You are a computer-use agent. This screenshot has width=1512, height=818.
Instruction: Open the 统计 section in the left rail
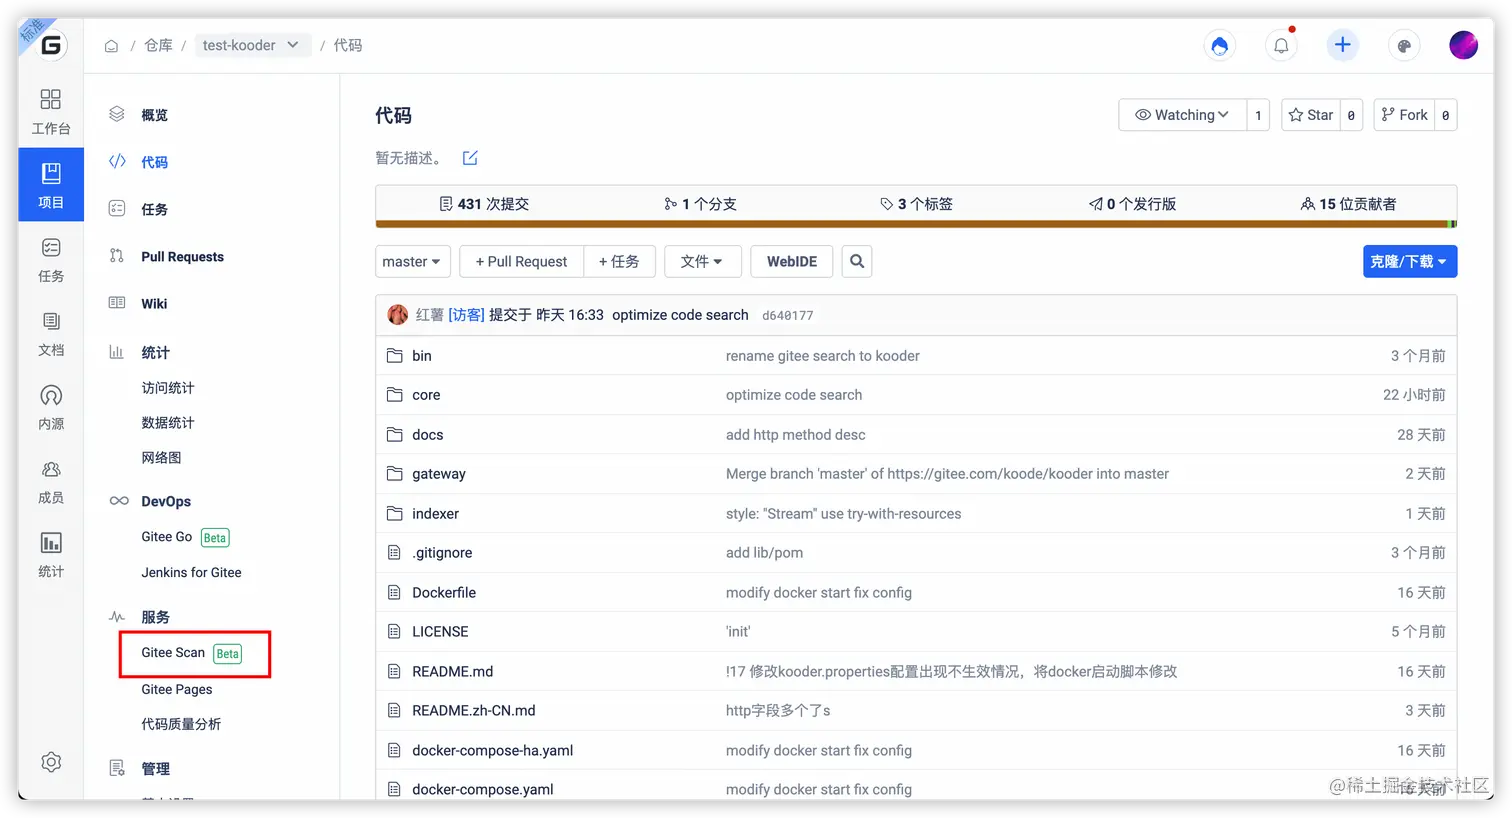51,556
